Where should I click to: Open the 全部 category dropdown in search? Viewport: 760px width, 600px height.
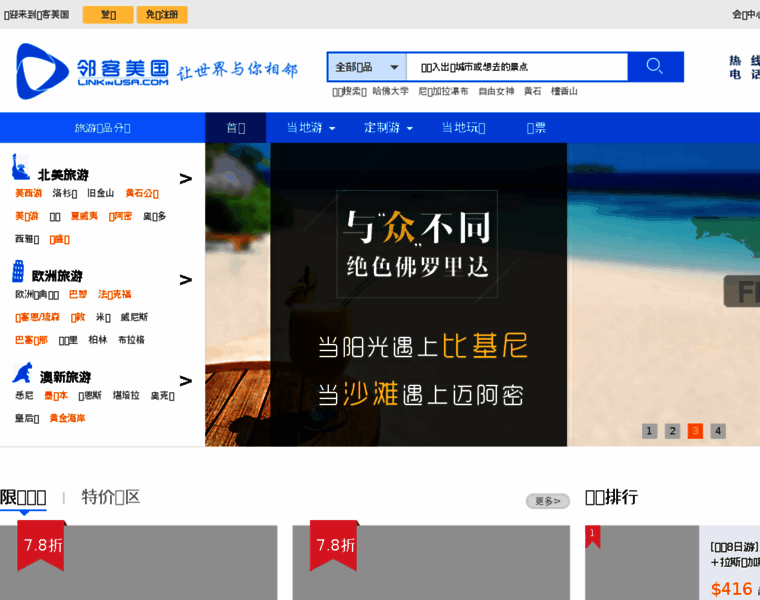pos(367,67)
